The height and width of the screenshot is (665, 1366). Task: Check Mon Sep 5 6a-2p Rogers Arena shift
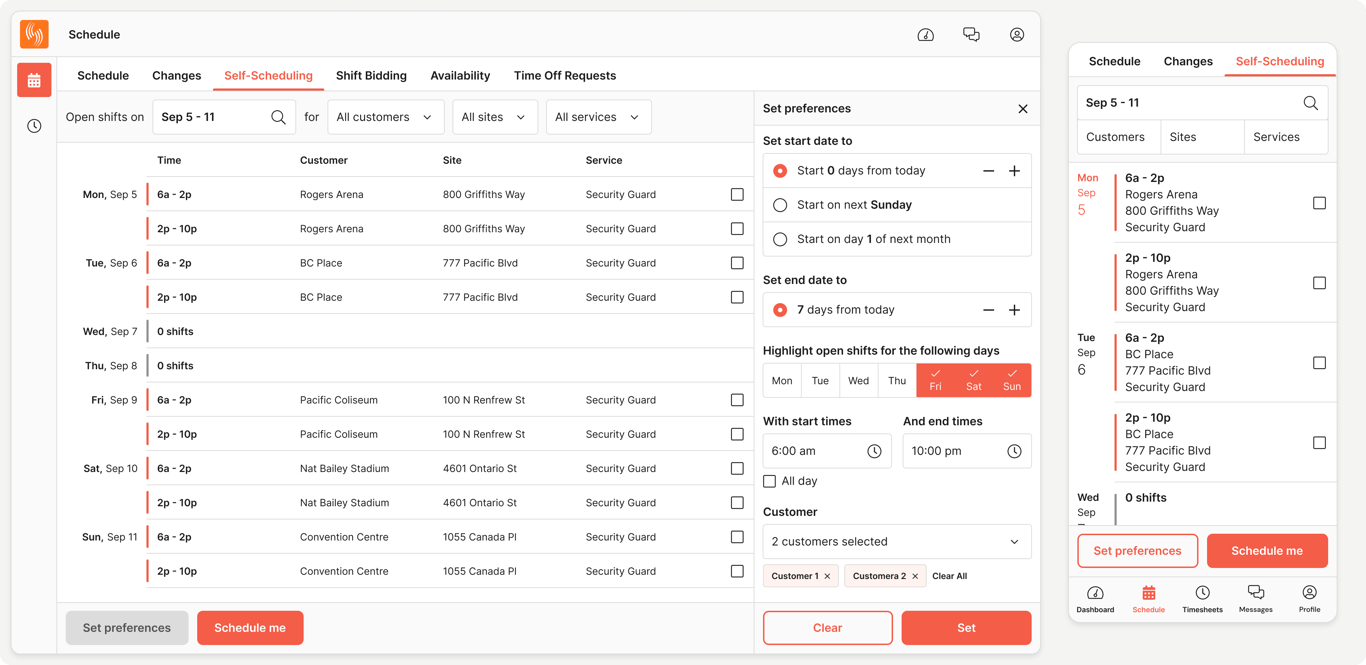(x=737, y=194)
